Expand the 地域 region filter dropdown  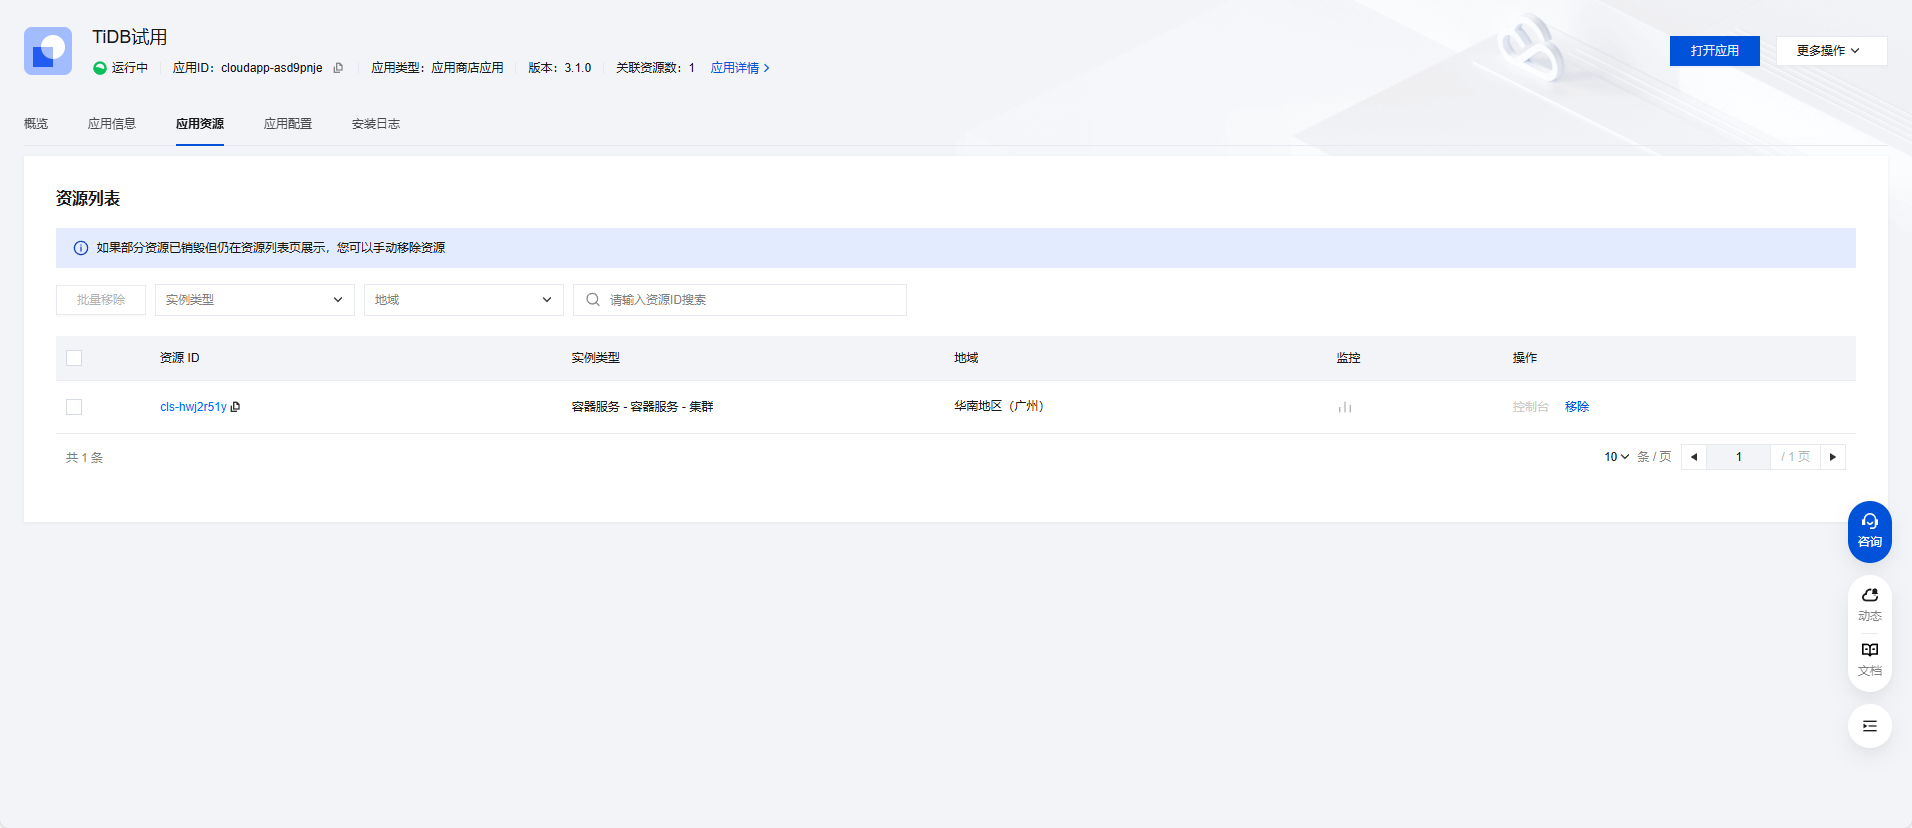pos(463,300)
